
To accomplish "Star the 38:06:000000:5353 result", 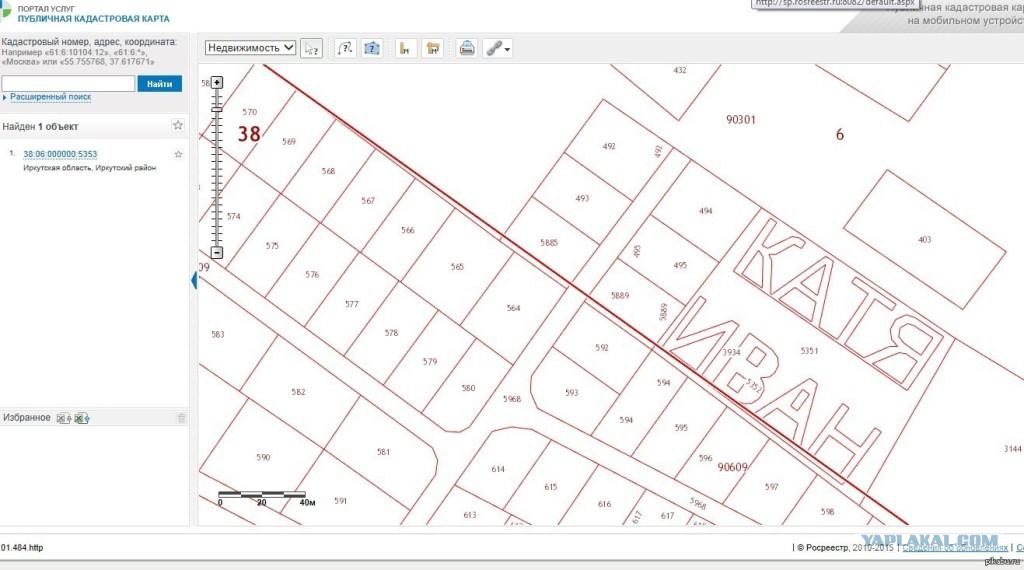I will coord(178,154).
